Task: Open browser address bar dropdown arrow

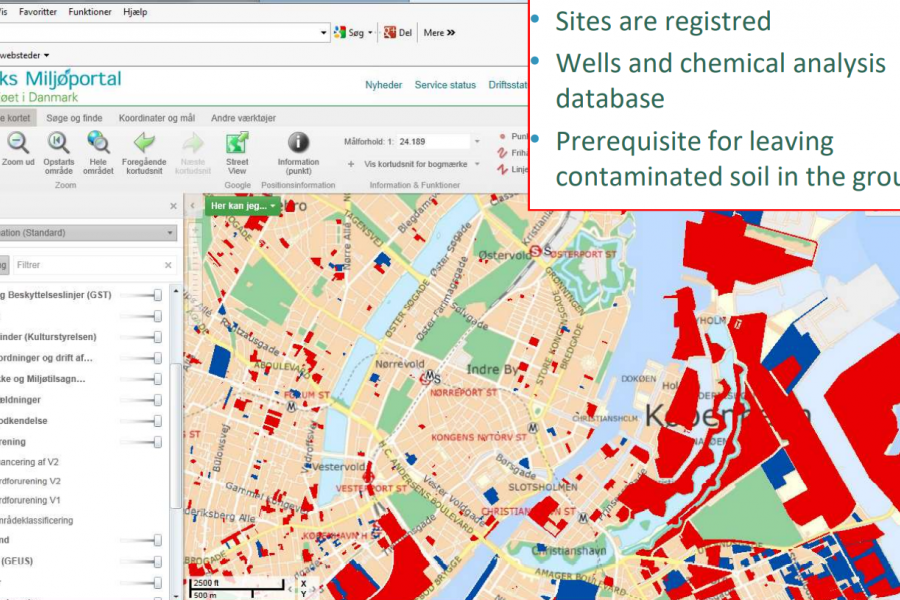Action: (323, 33)
